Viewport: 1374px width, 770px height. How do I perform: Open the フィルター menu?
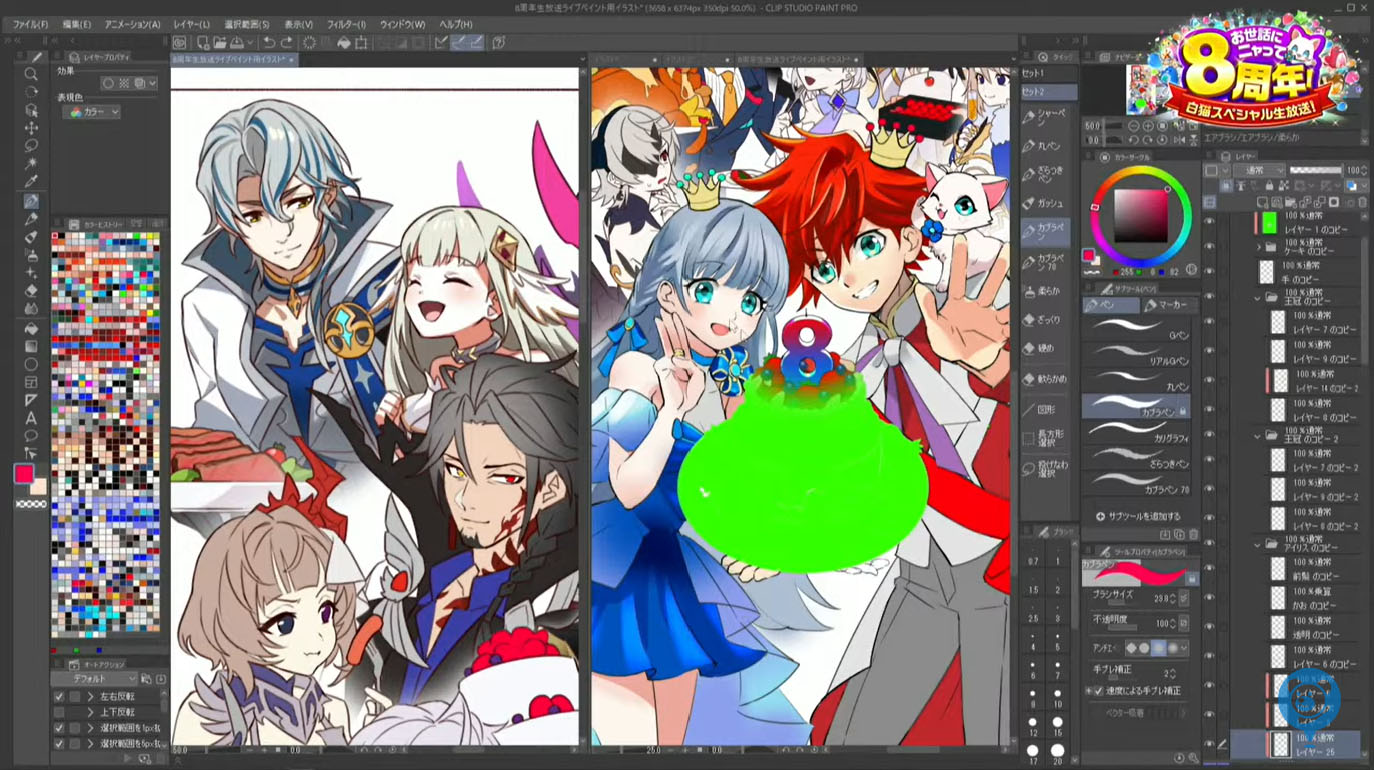click(346, 24)
